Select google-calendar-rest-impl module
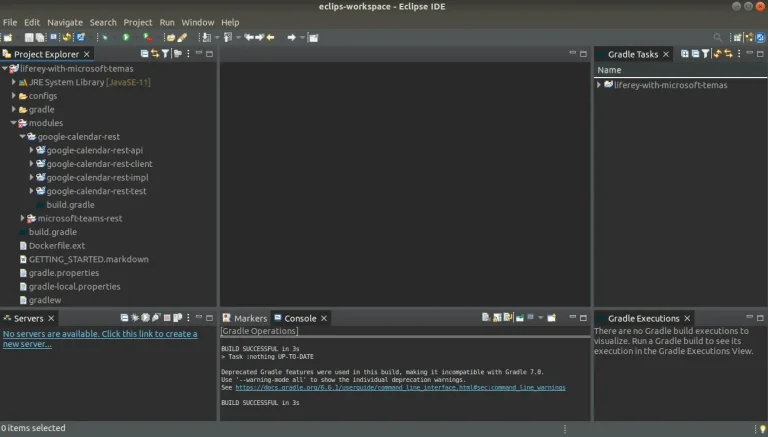 click(x=97, y=177)
